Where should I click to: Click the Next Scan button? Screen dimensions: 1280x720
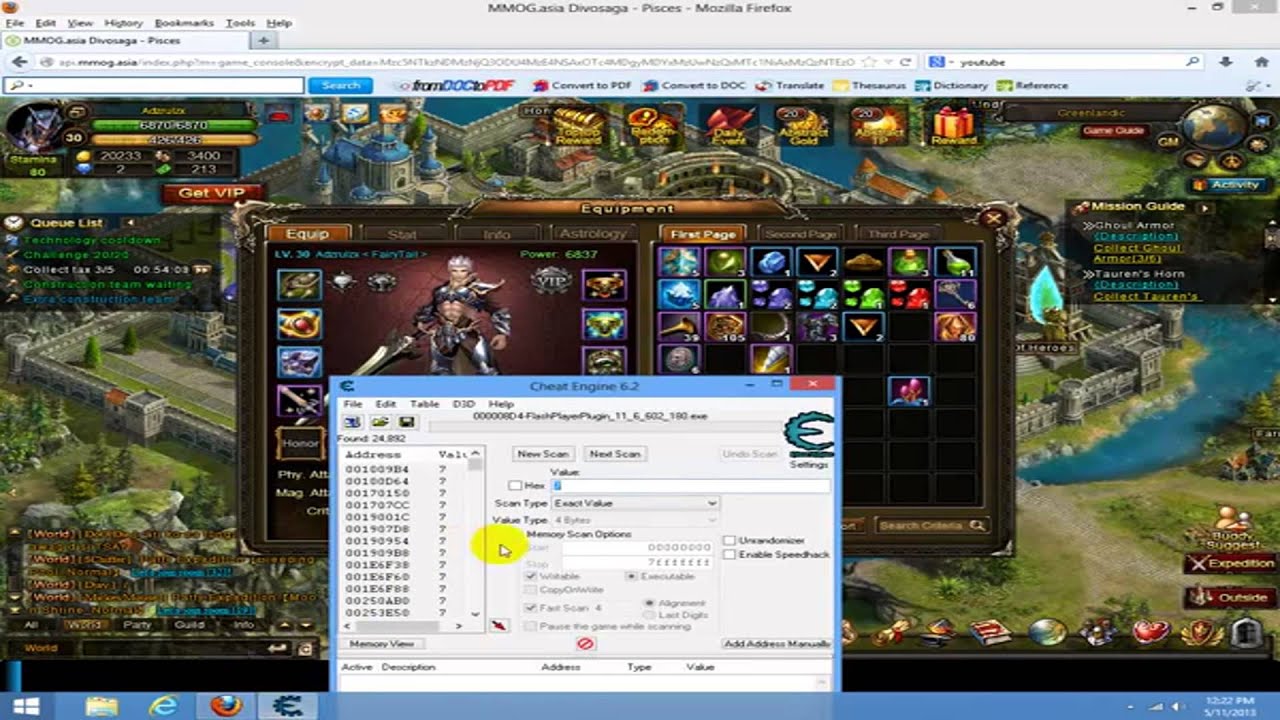coord(615,454)
